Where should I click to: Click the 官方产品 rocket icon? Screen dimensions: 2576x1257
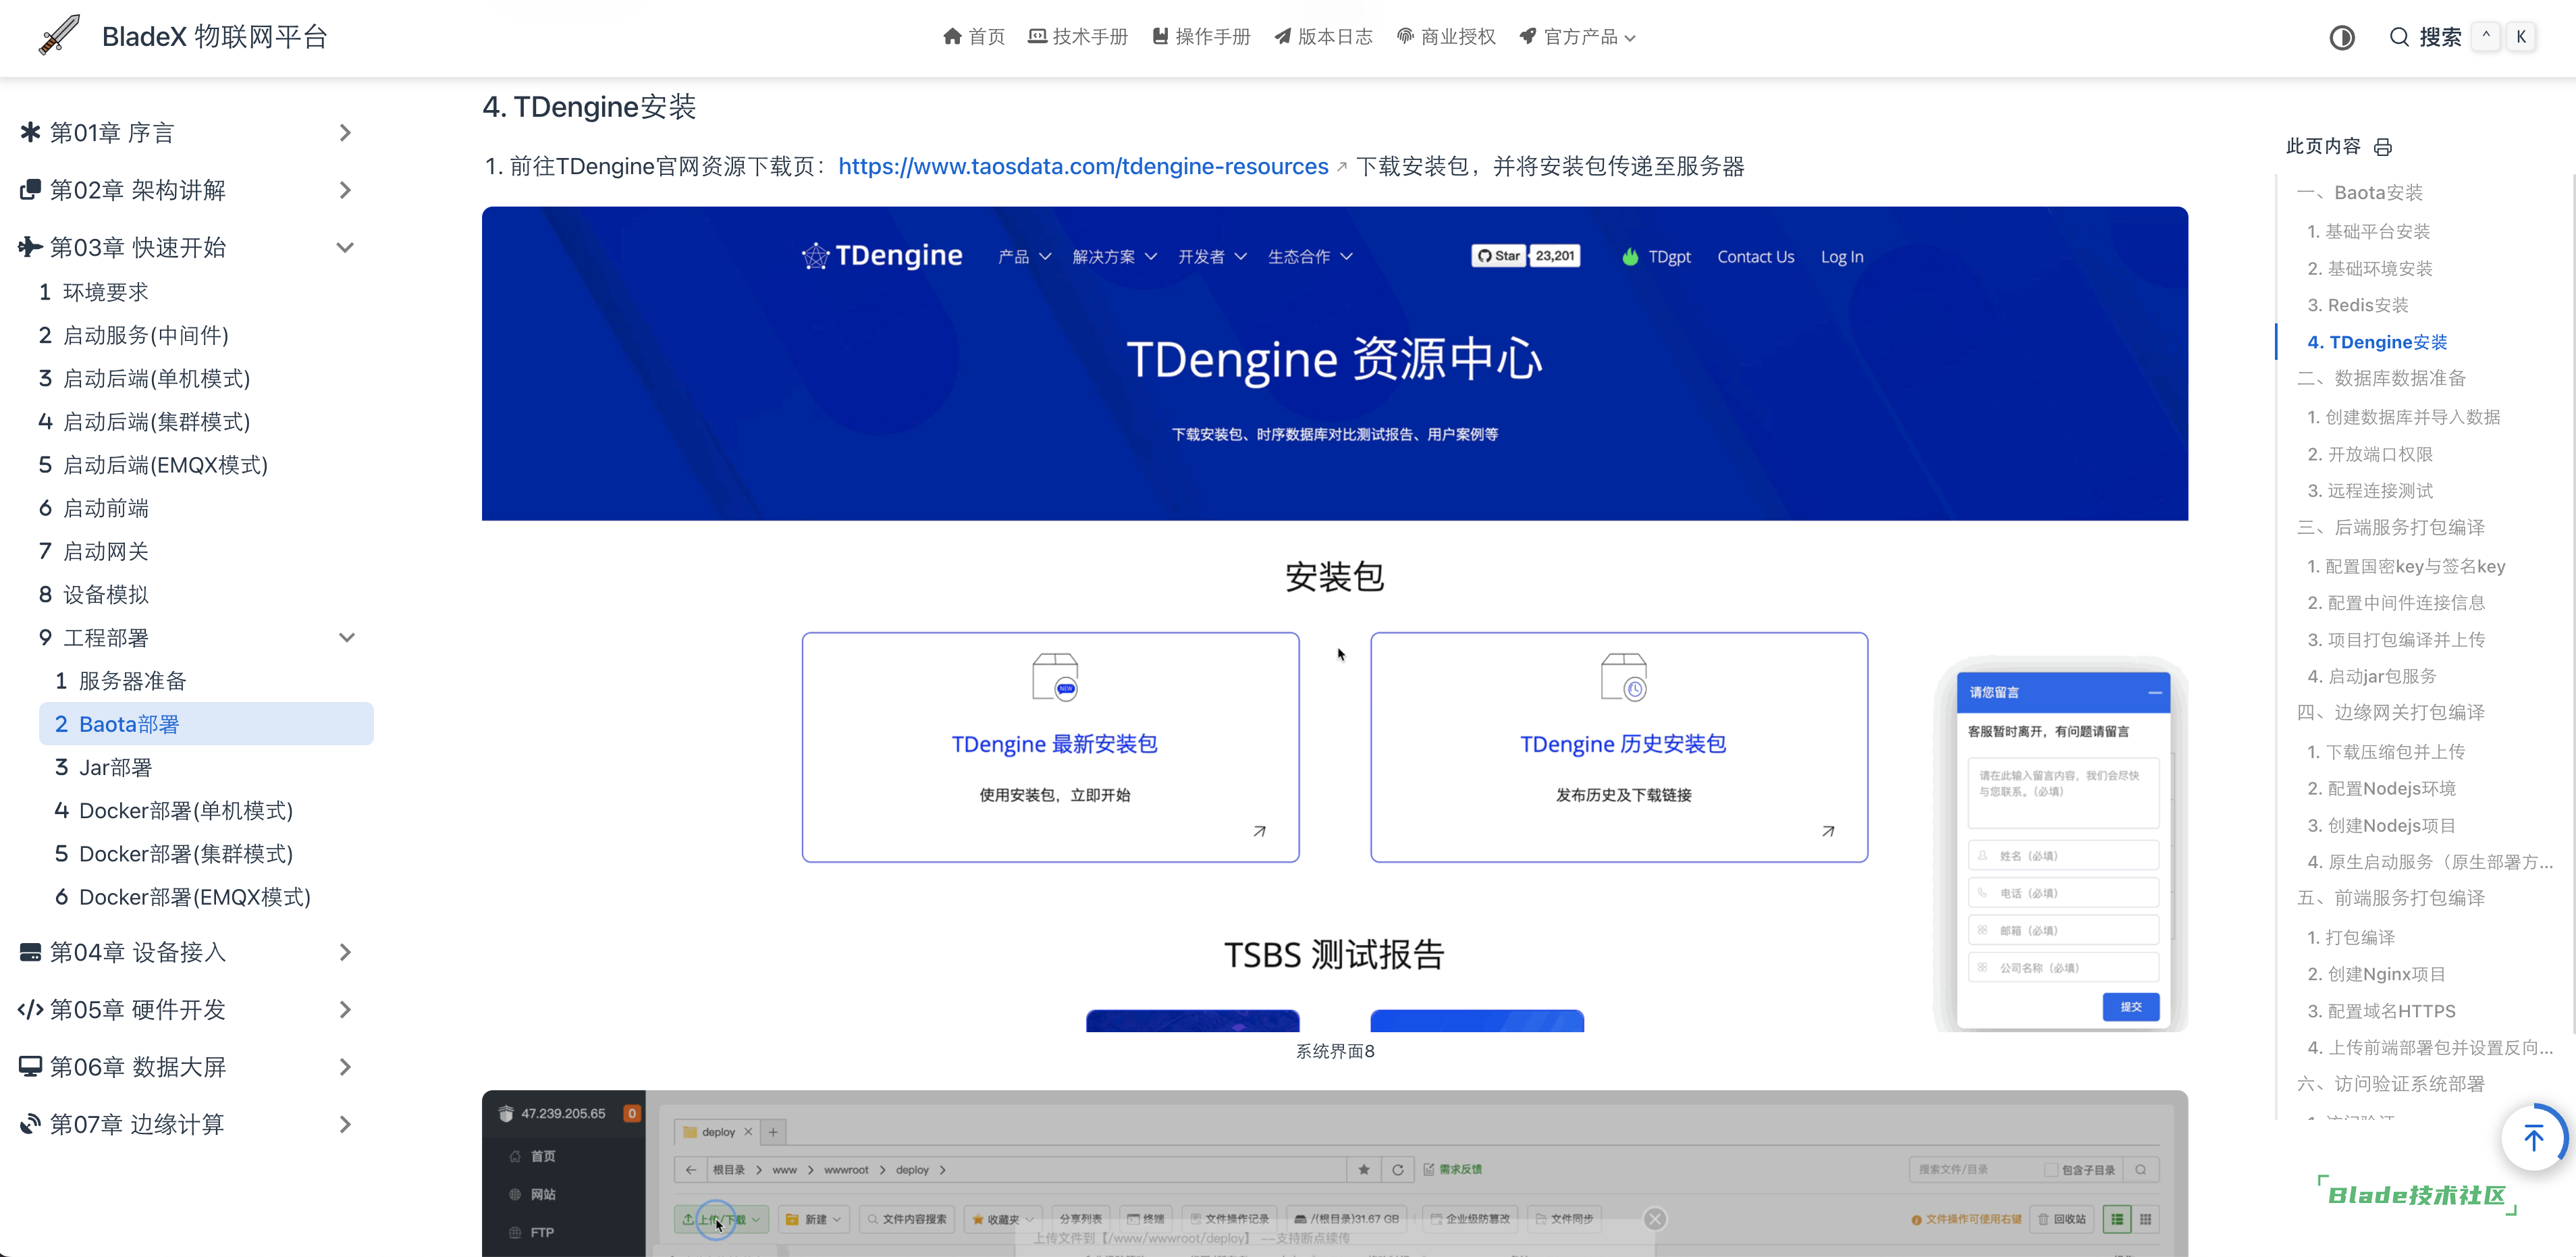coord(1528,37)
